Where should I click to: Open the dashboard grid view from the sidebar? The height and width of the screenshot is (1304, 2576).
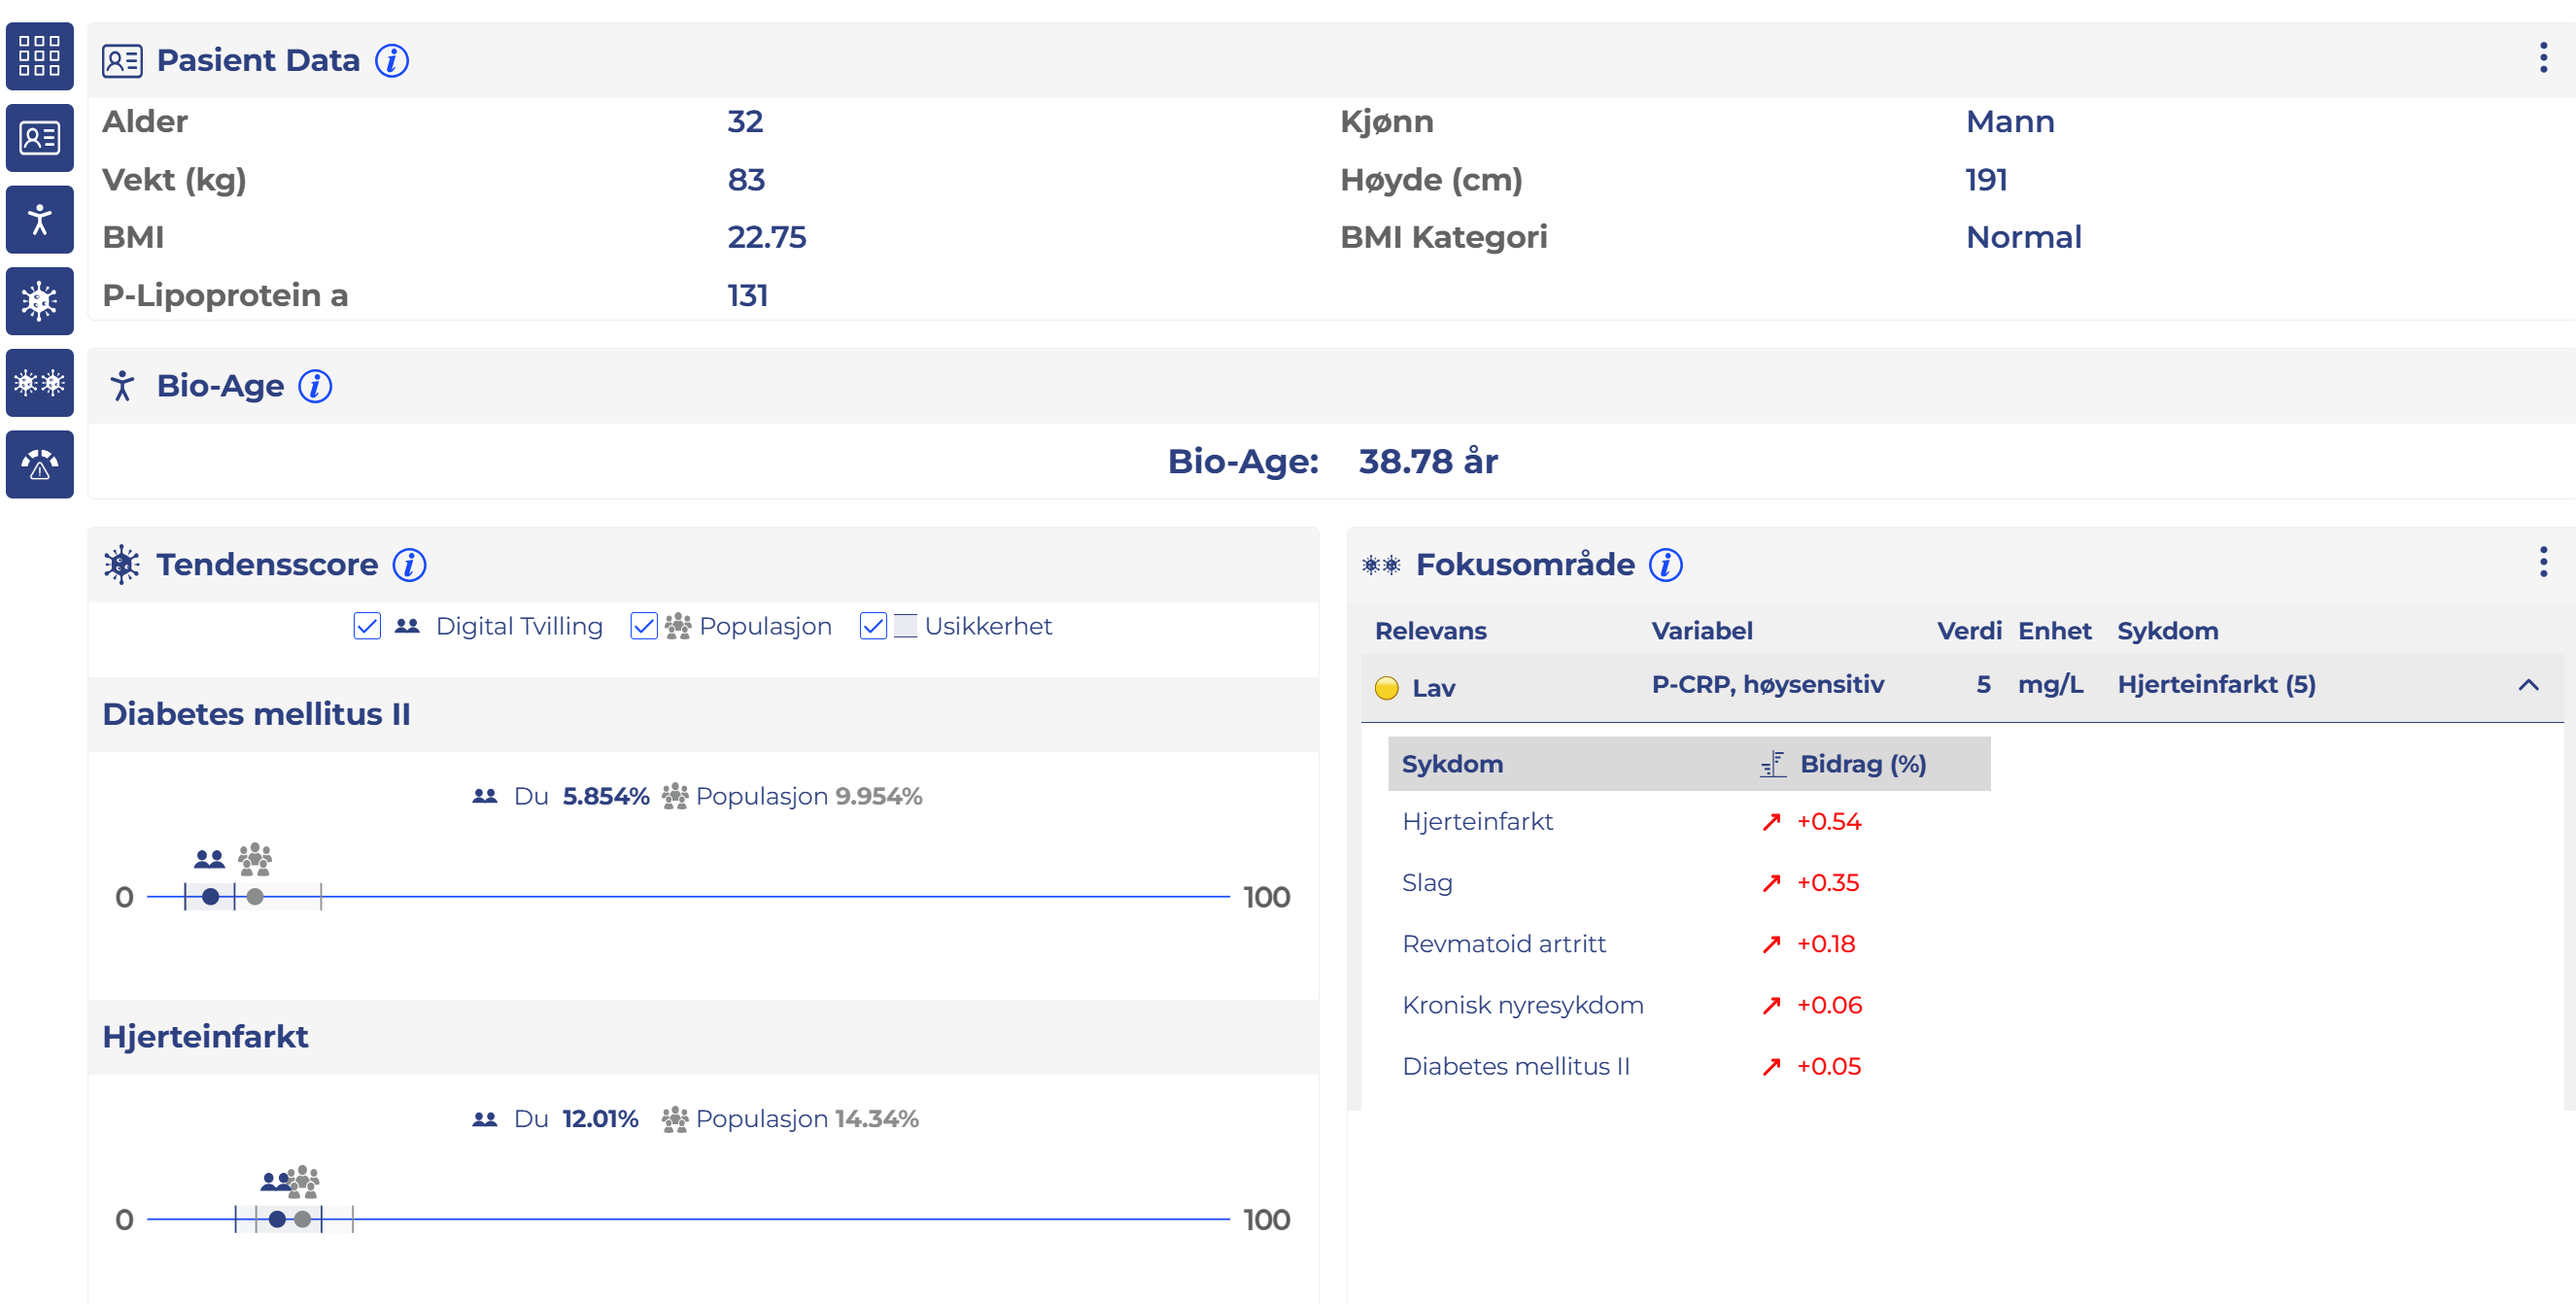(x=39, y=57)
